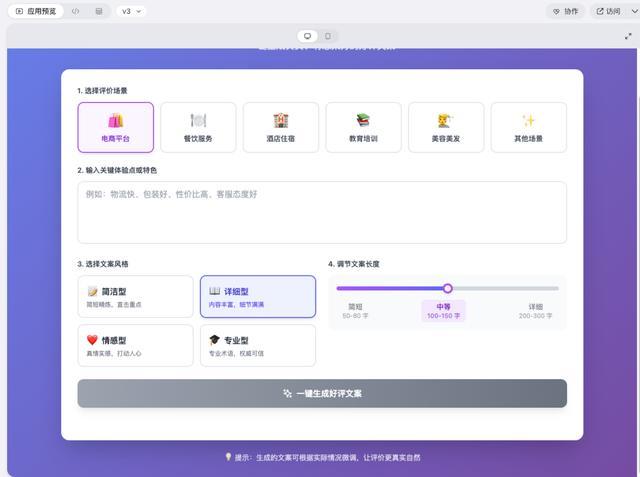Set length to 简短 50-80 字

click(356, 311)
